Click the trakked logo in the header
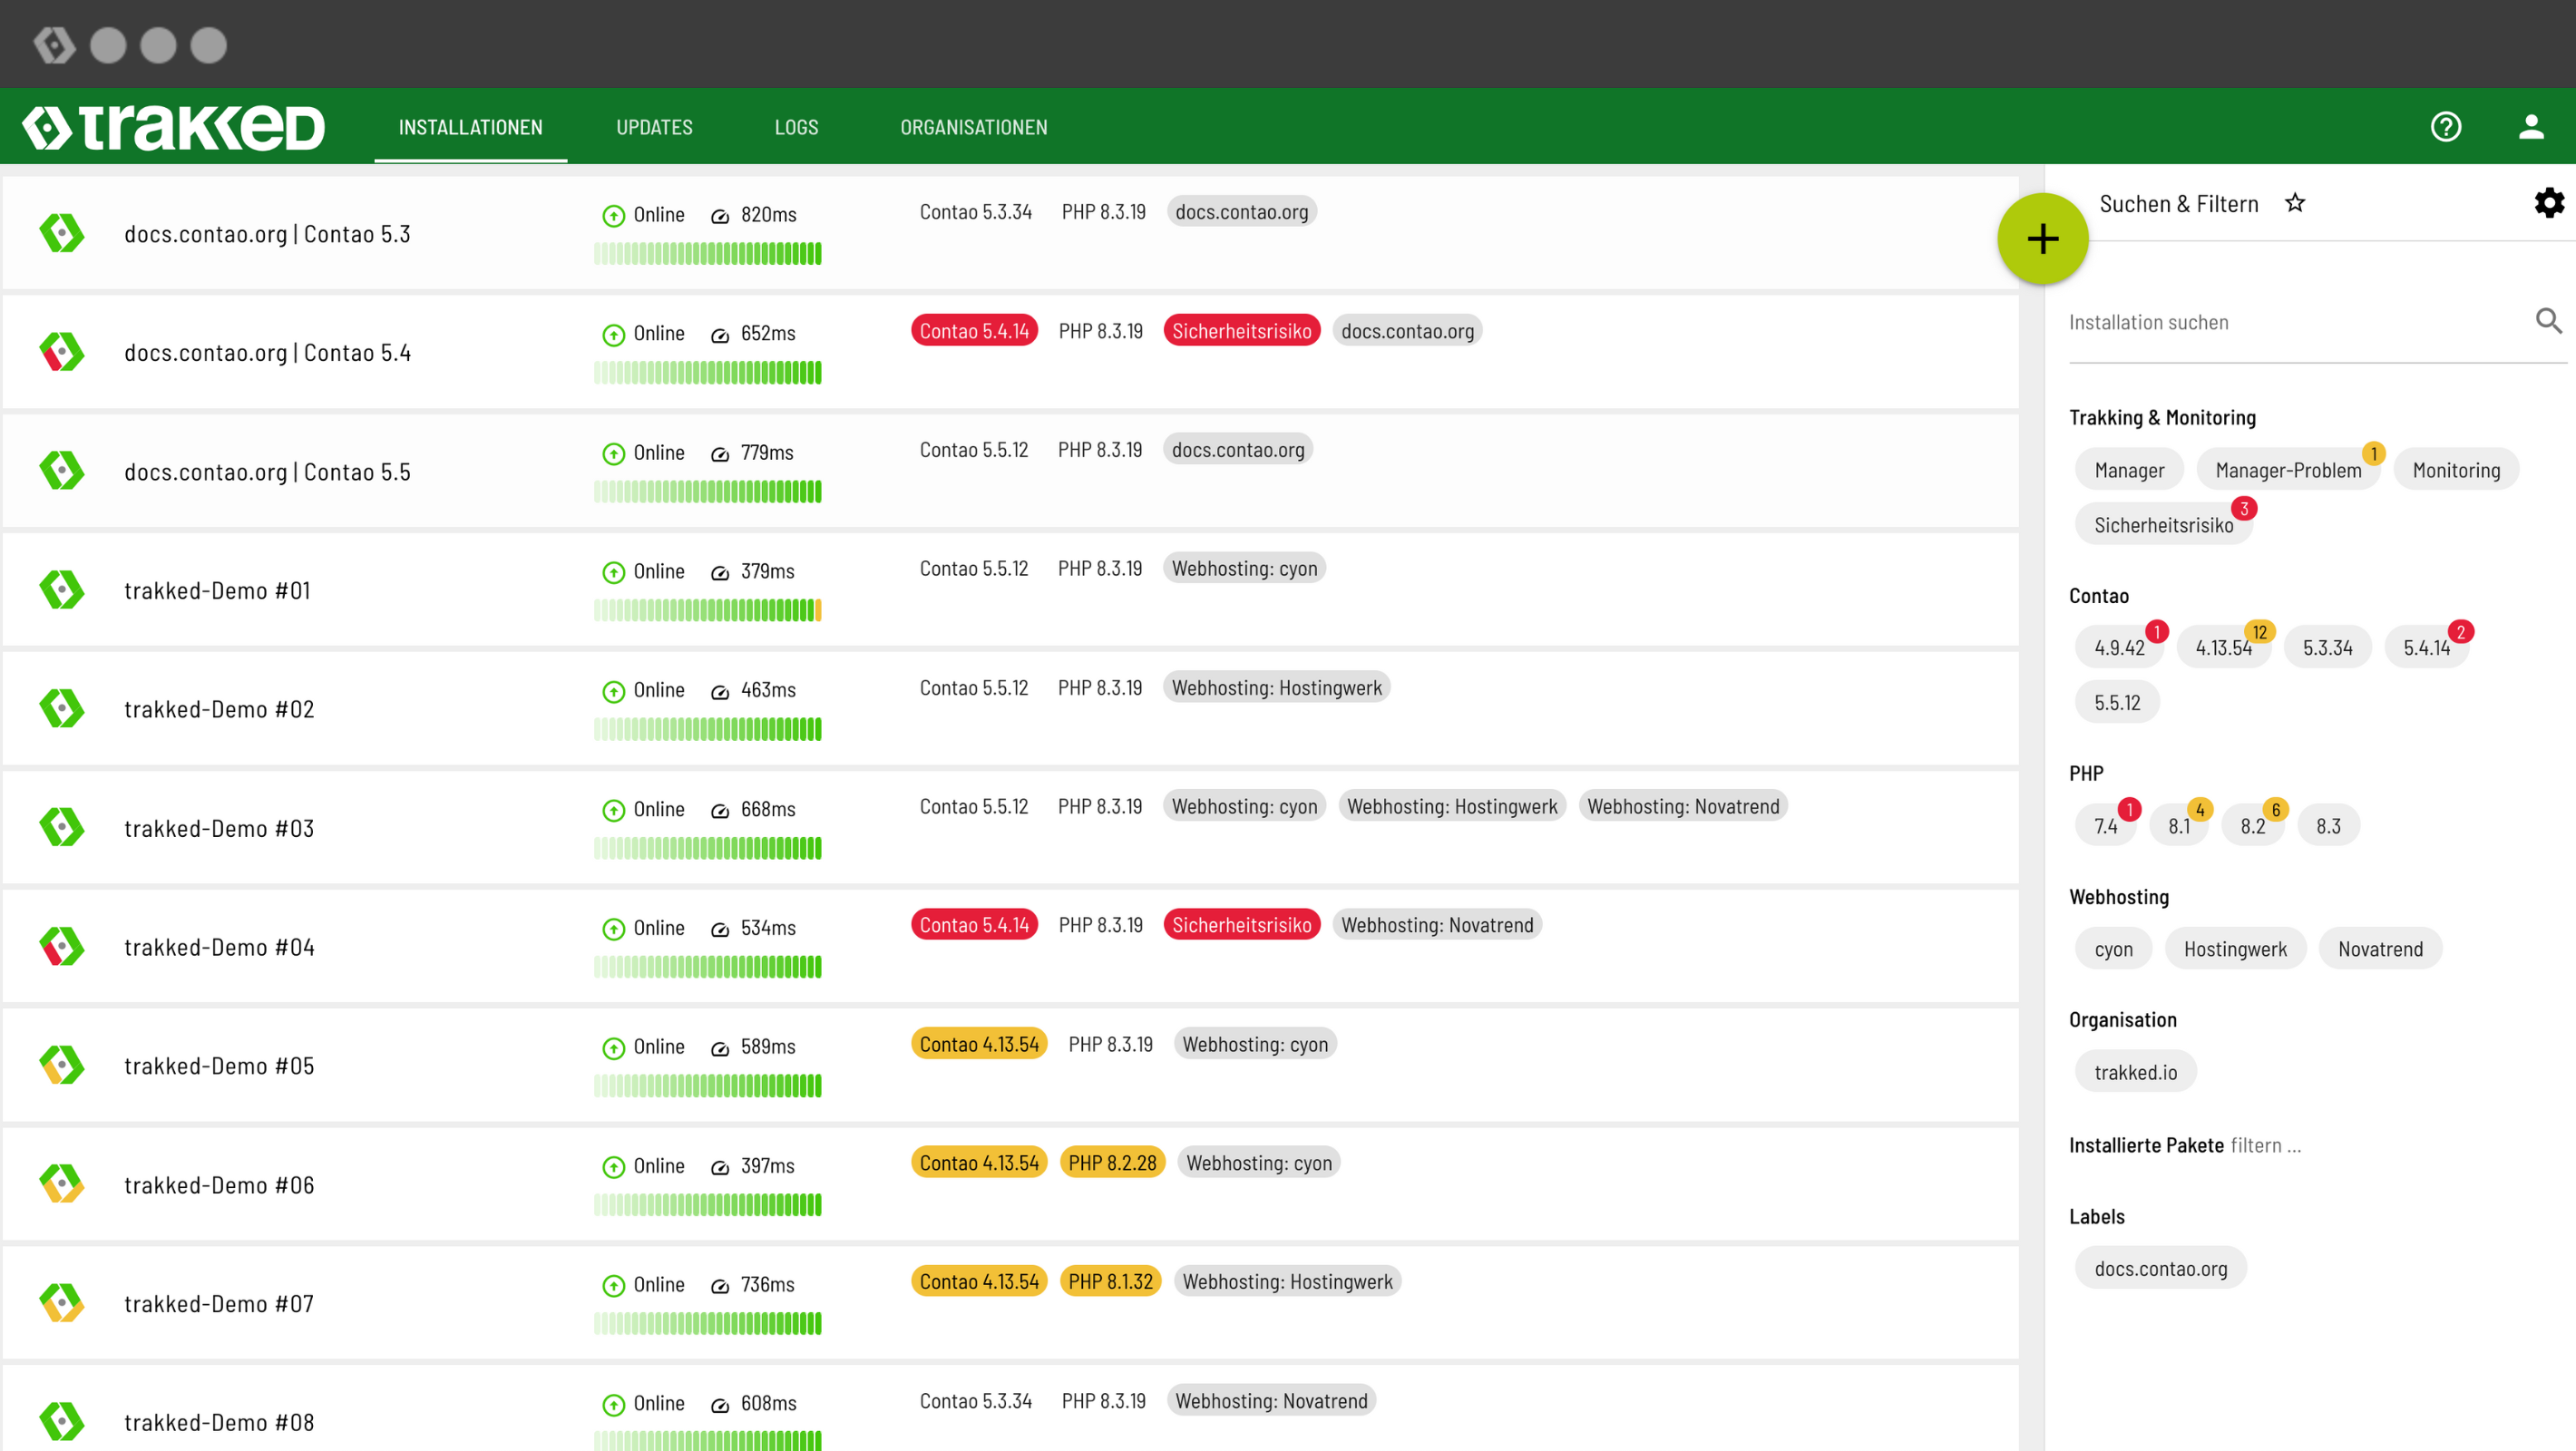The image size is (2576, 1451). coord(173,127)
